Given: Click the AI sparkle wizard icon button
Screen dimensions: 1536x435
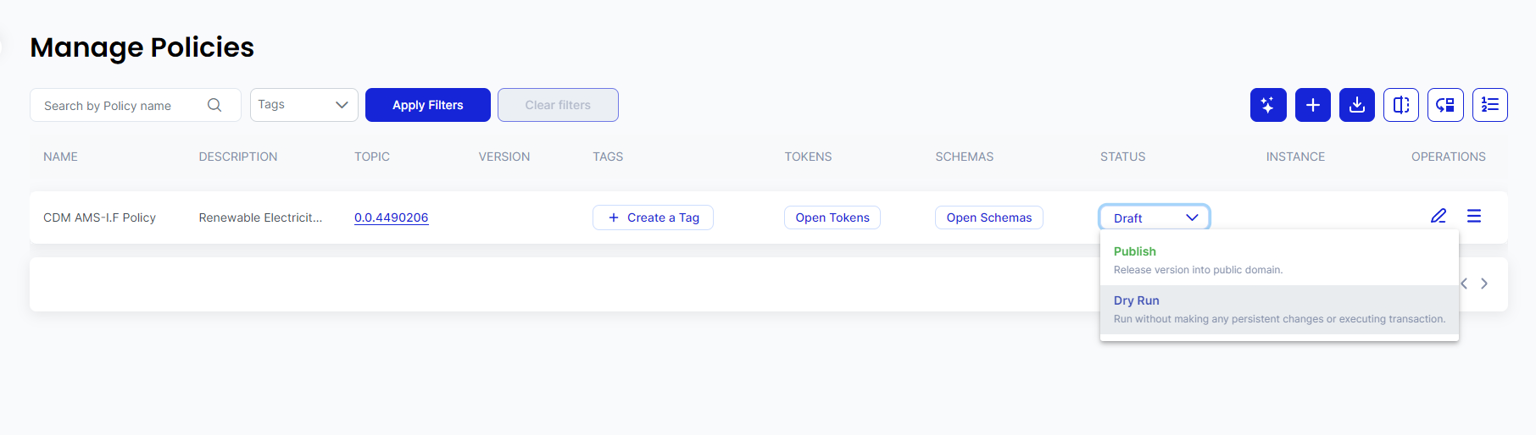Looking at the screenshot, I should pyautogui.click(x=1267, y=105).
